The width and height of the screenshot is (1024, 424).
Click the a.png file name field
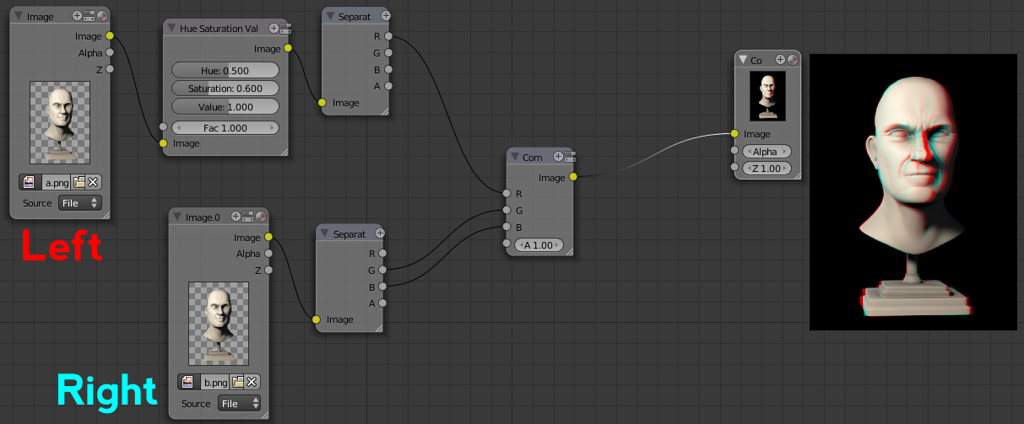[56, 182]
